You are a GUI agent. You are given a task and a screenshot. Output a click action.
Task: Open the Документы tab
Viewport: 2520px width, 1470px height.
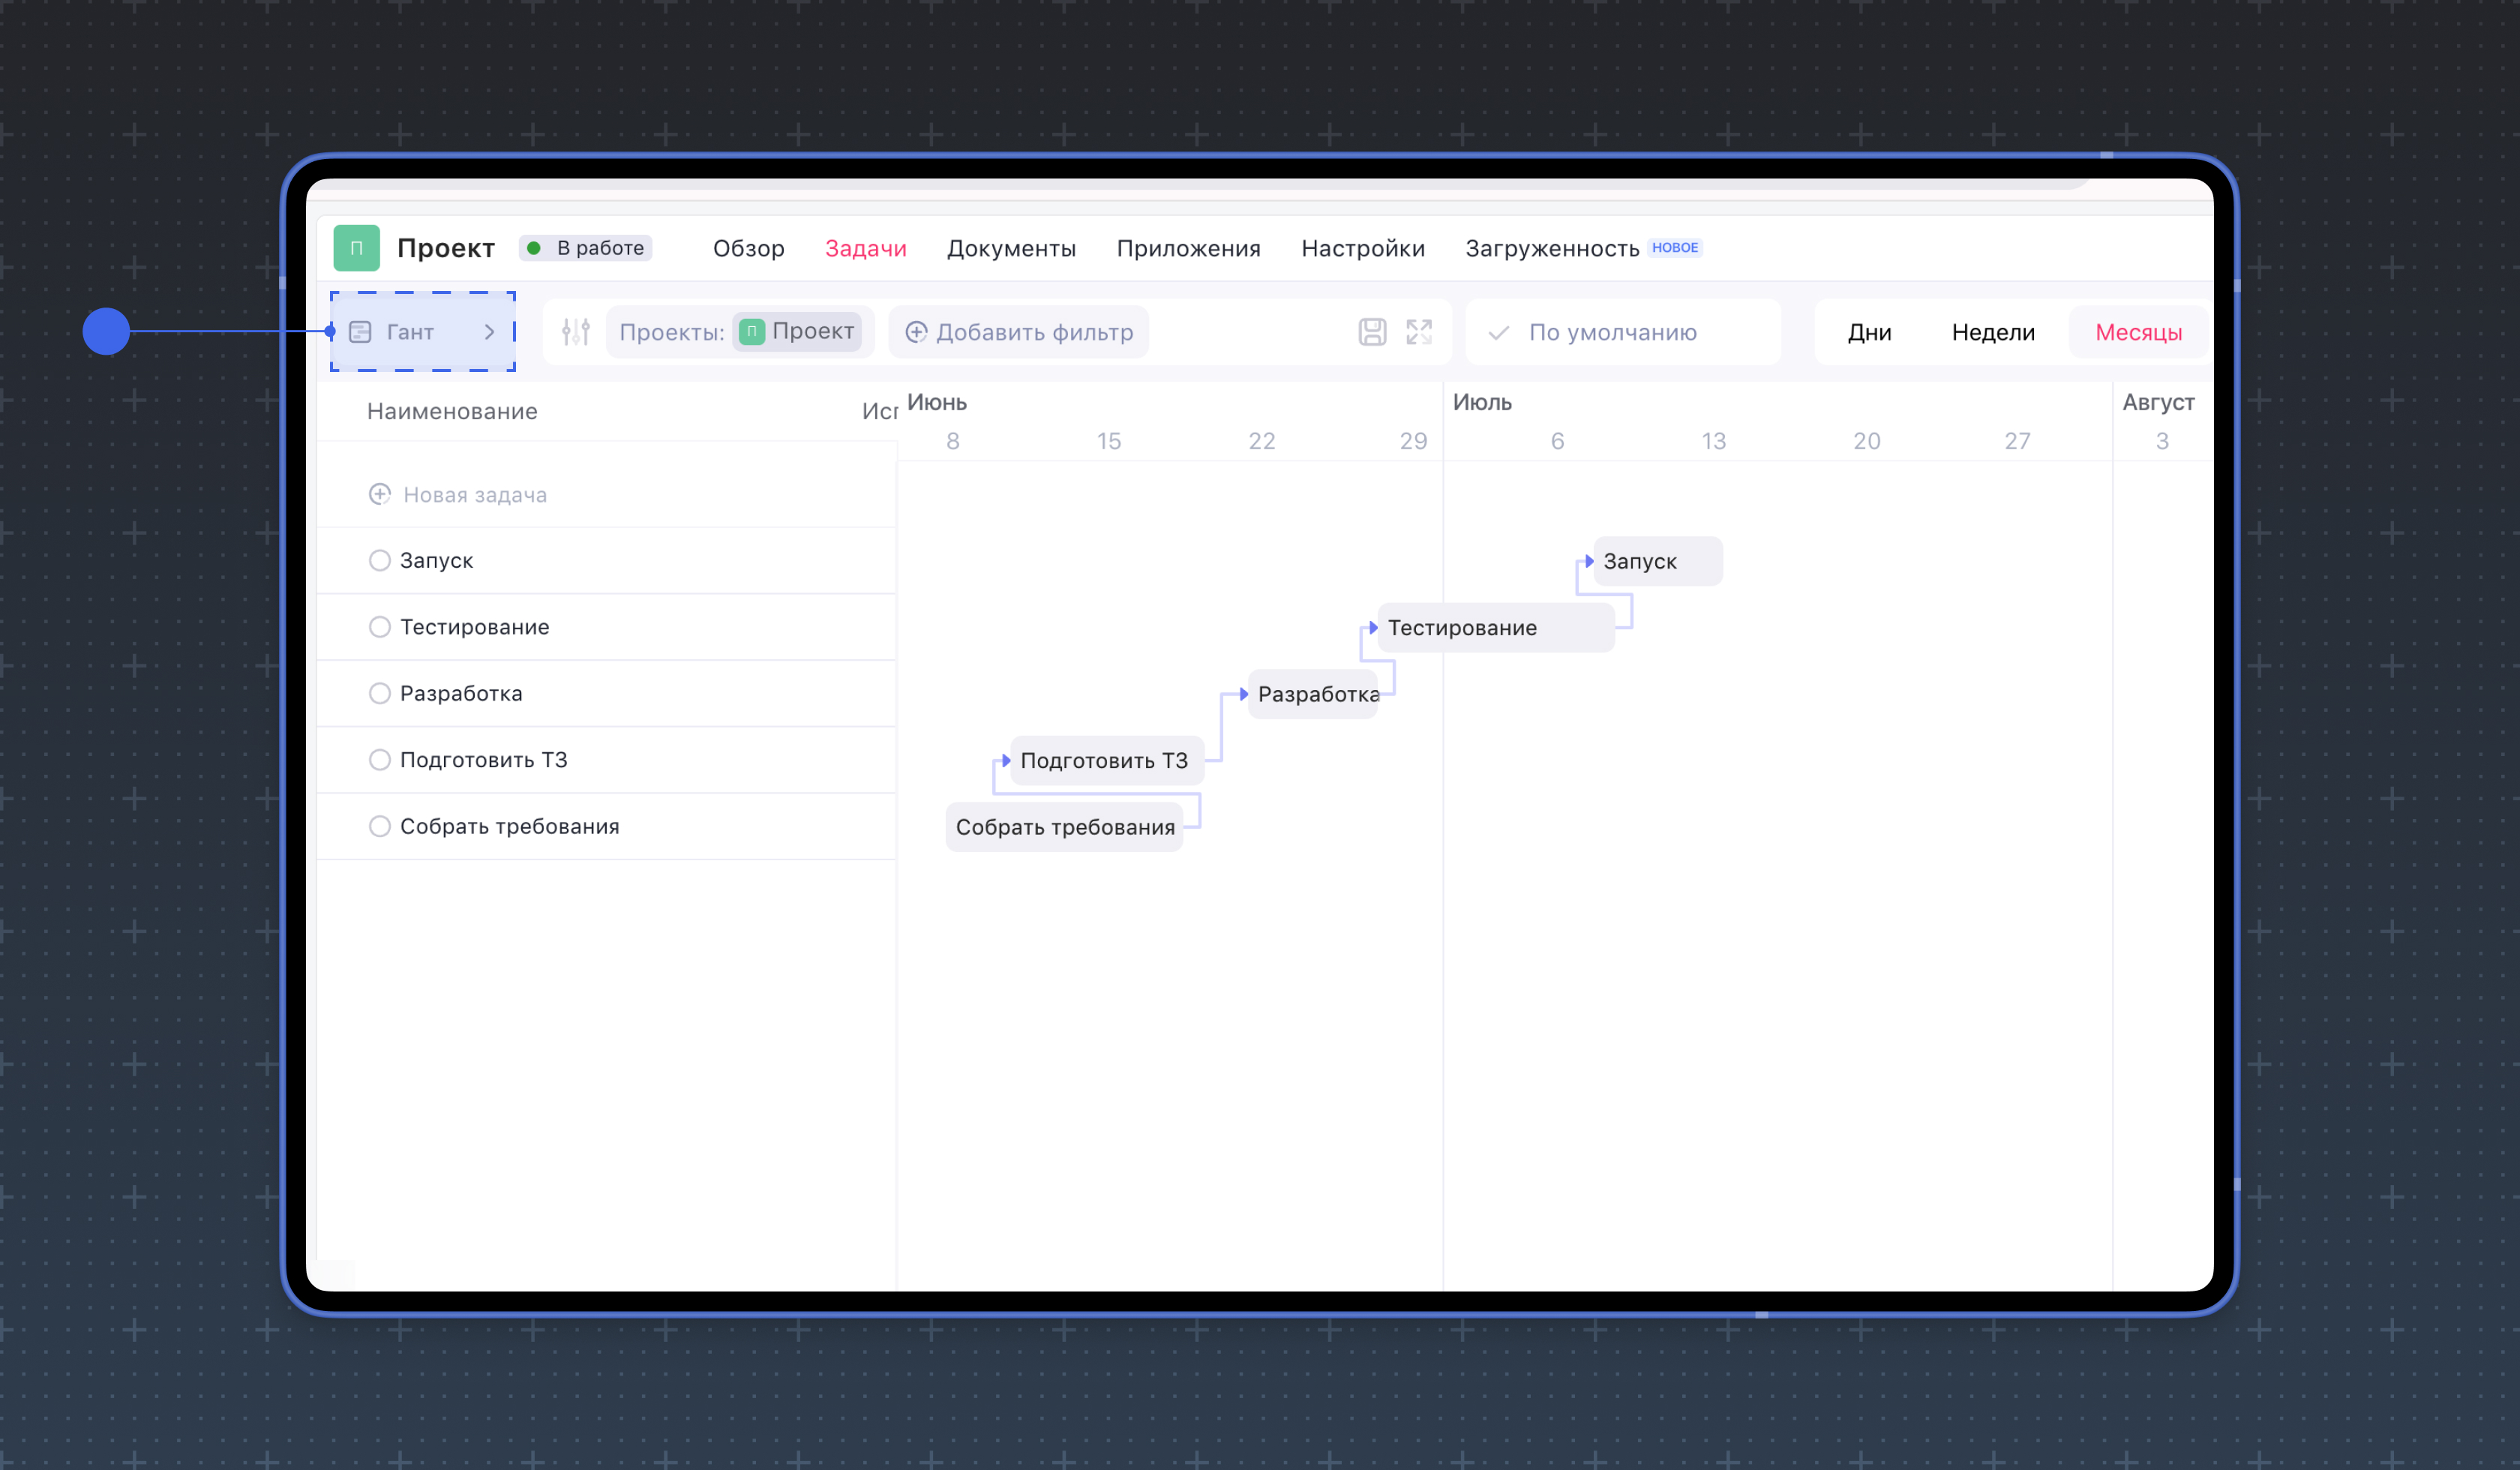1011,248
